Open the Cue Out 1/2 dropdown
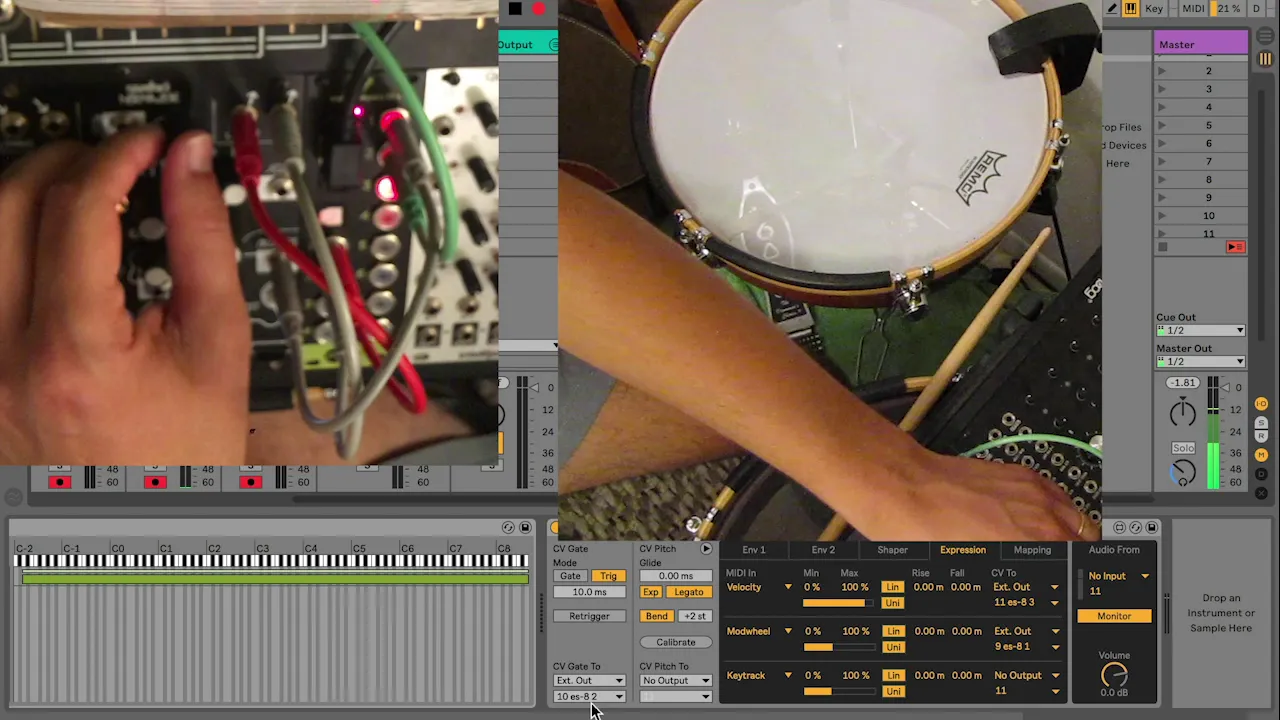Viewport: 1280px width, 720px height. (1201, 330)
